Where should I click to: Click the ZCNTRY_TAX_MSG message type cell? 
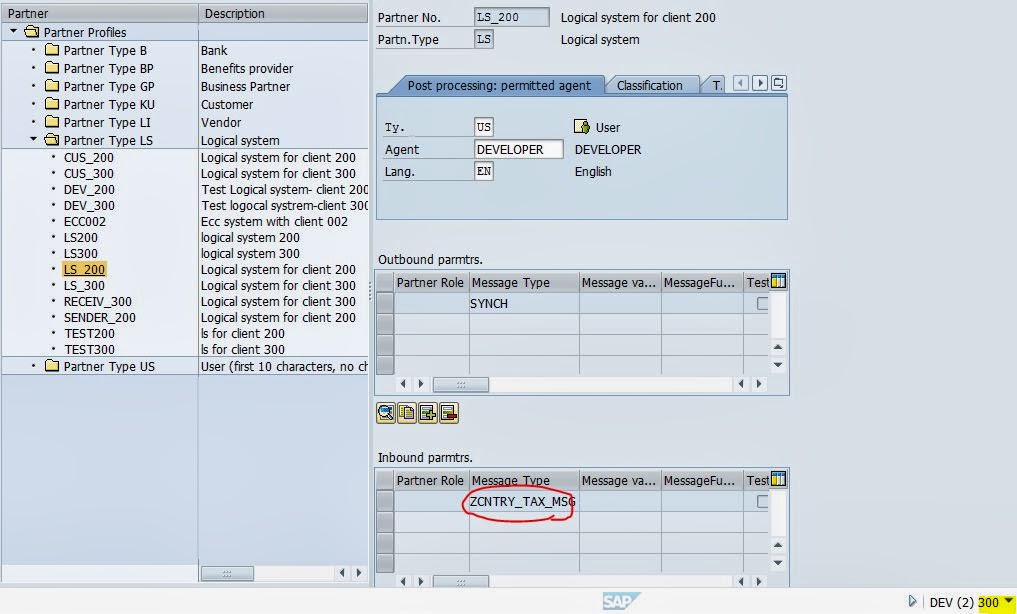(524, 501)
